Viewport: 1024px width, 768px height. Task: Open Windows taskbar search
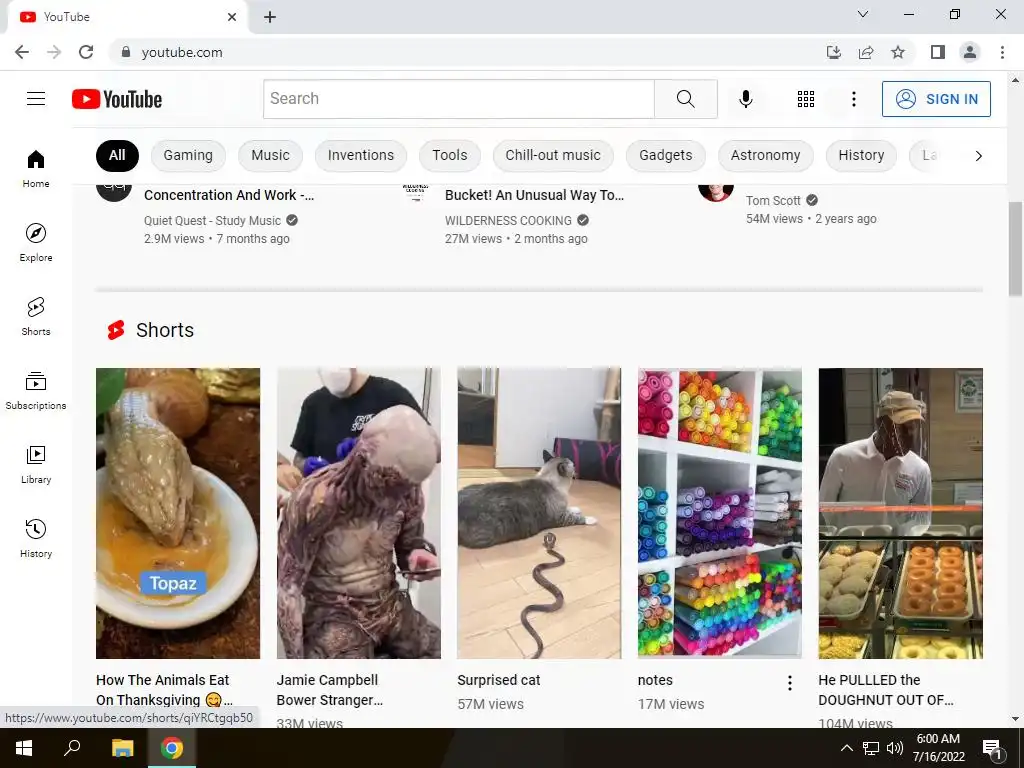point(72,748)
